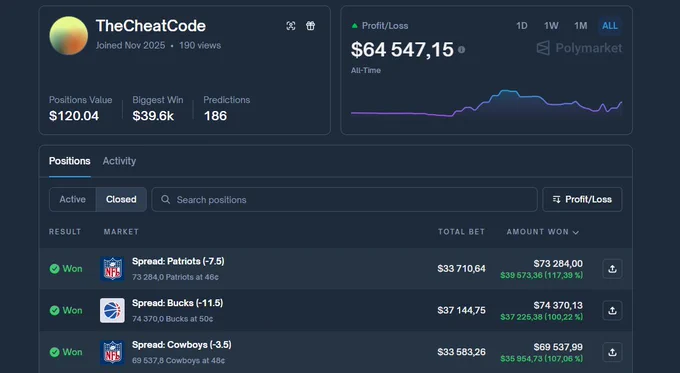Click the 186 Predictions count
The height and width of the screenshot is (373, 680).
(215, 116)
